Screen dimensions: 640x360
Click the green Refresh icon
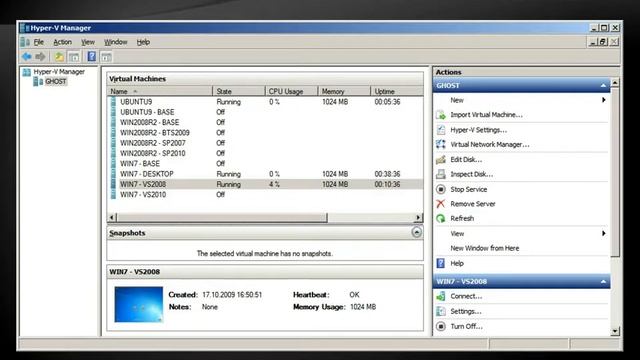point(441,218)
